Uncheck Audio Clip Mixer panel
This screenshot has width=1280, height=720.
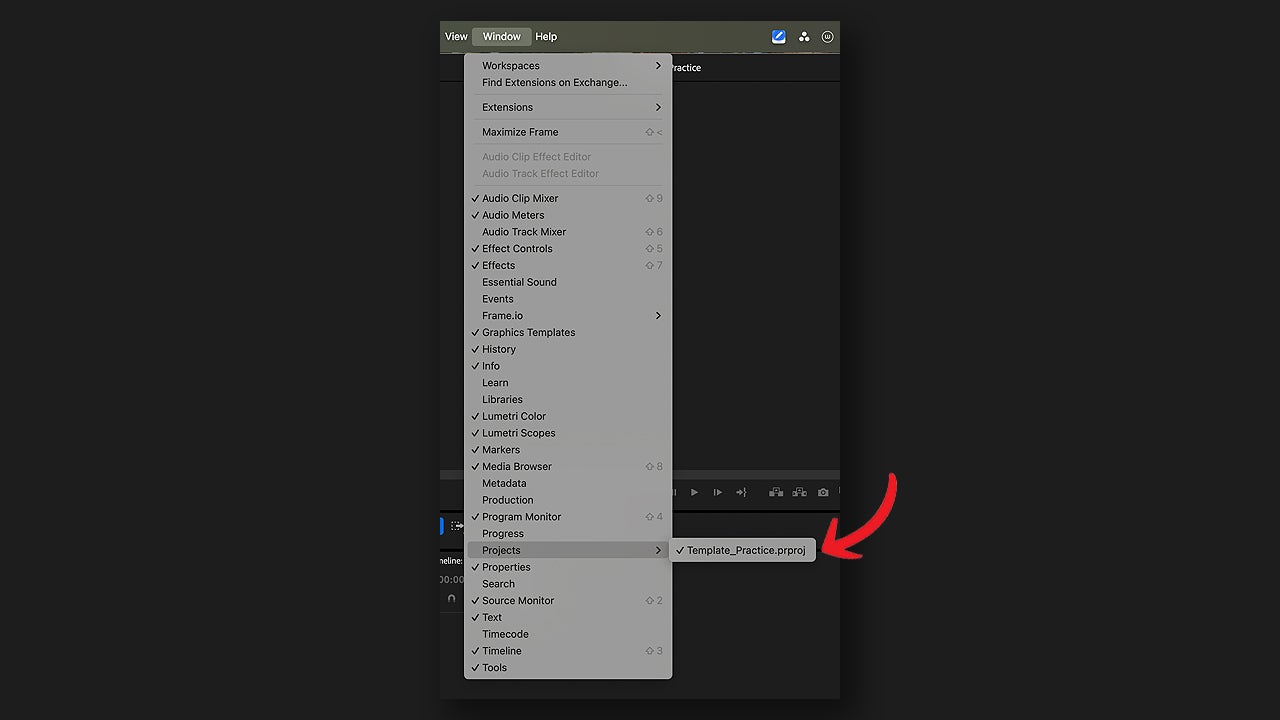[x=568, y=198]
